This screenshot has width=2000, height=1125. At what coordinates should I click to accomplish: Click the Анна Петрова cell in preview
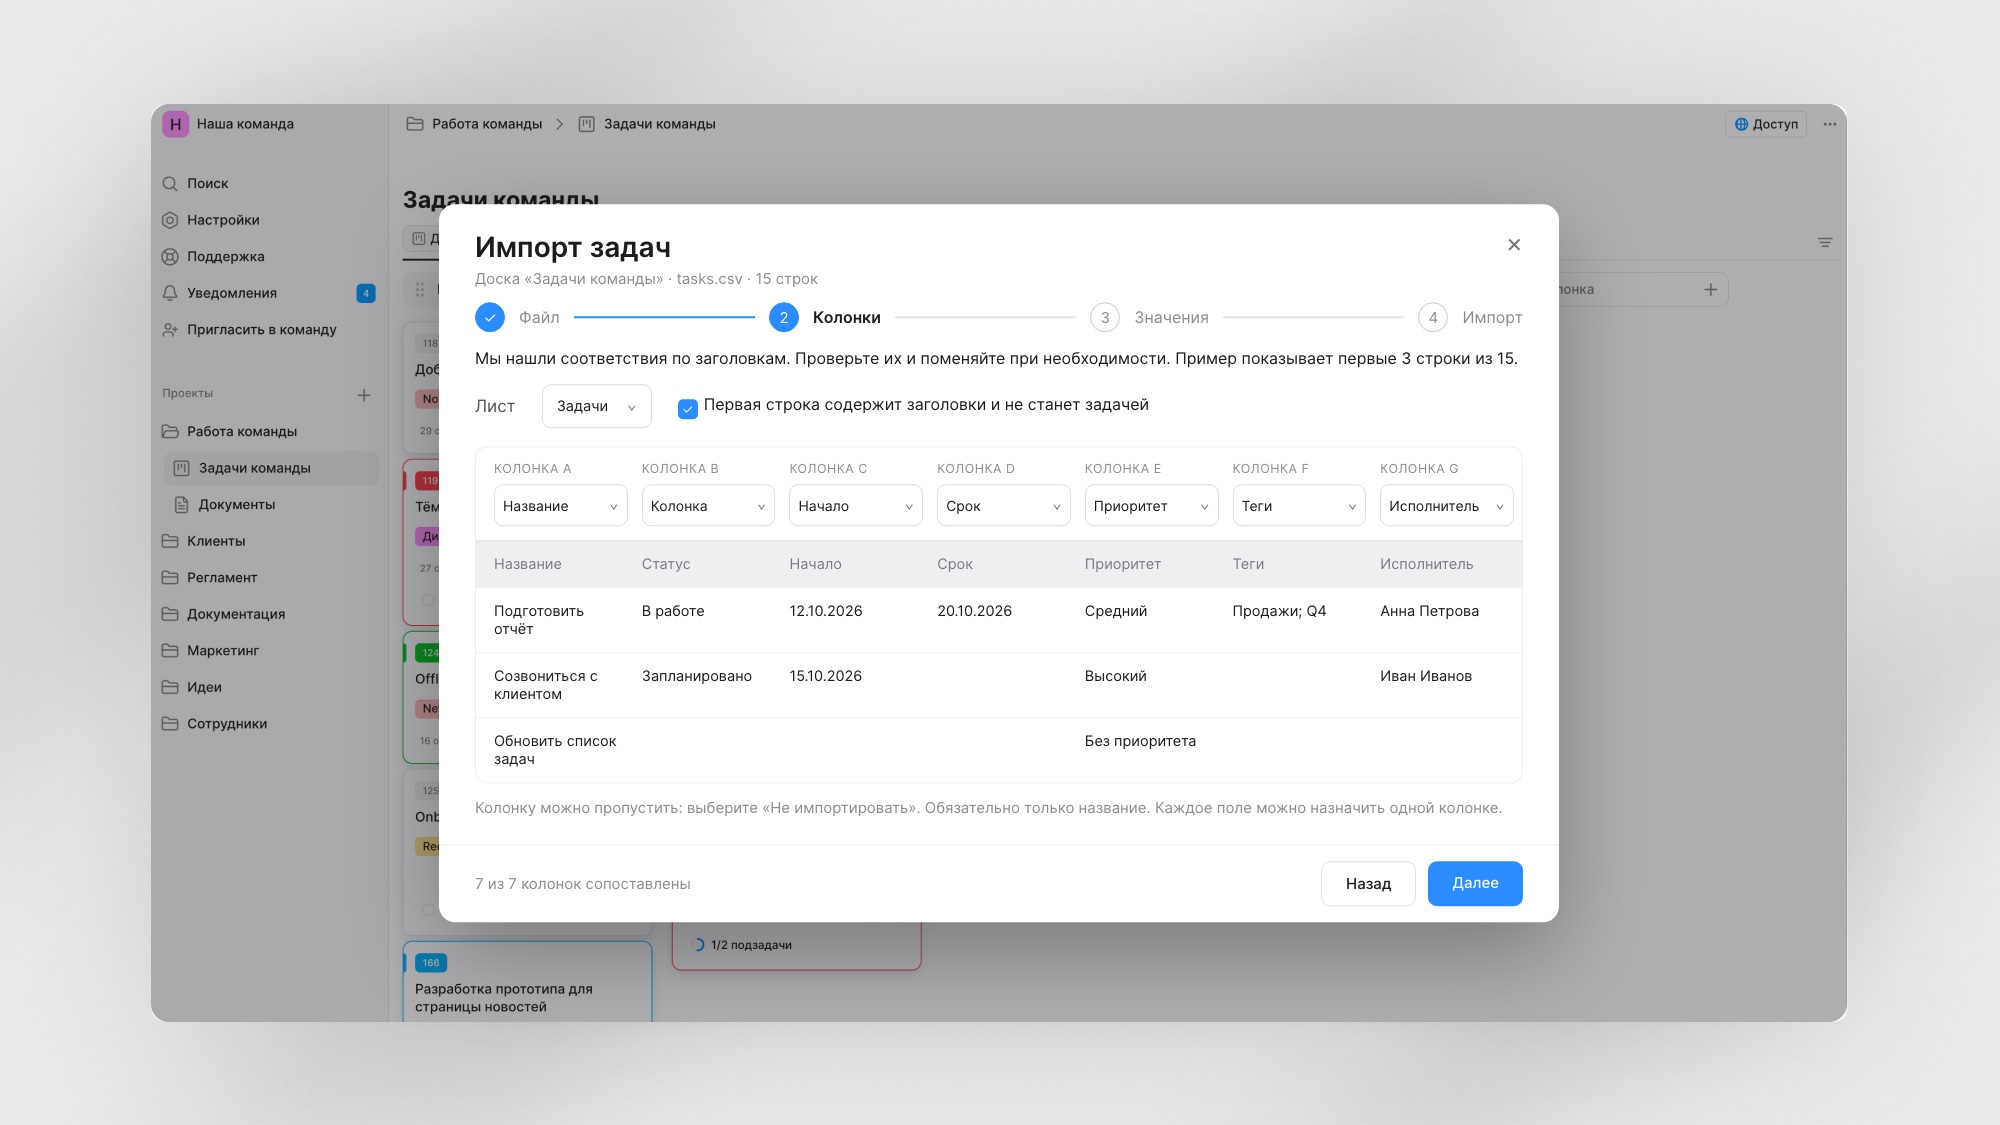point(1429,611)
